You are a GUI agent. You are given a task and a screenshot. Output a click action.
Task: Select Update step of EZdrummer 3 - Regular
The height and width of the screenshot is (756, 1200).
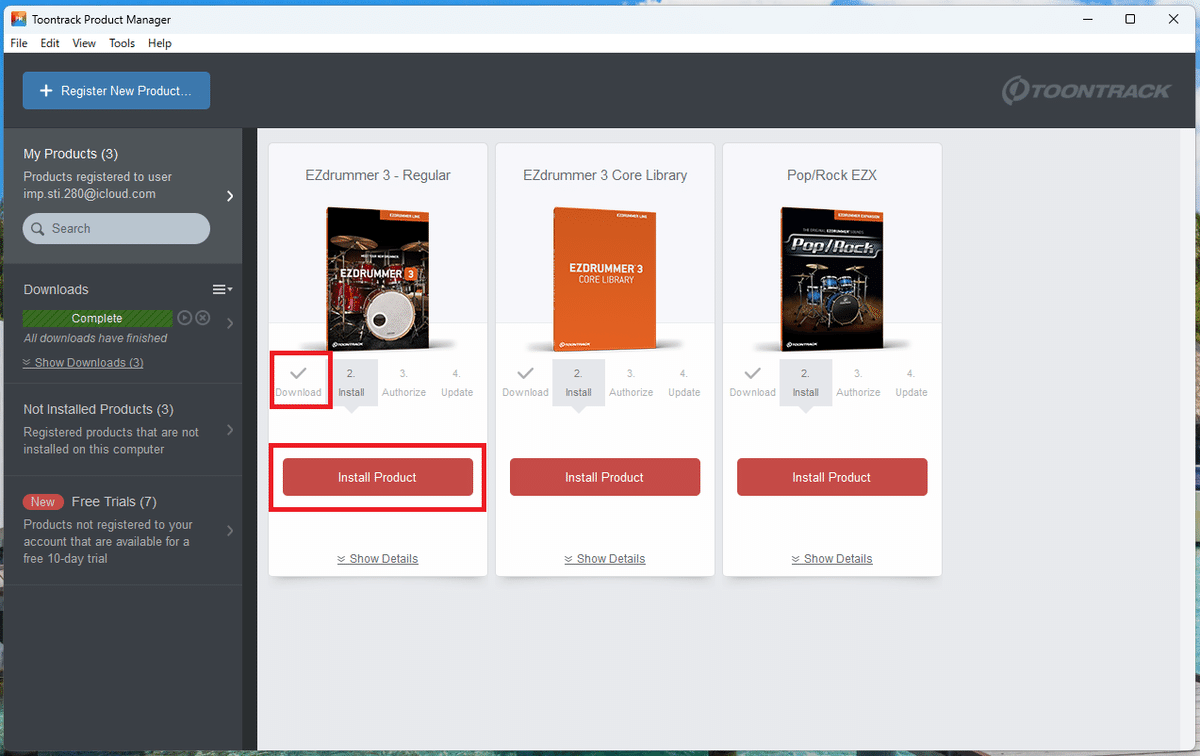point(457,381)
